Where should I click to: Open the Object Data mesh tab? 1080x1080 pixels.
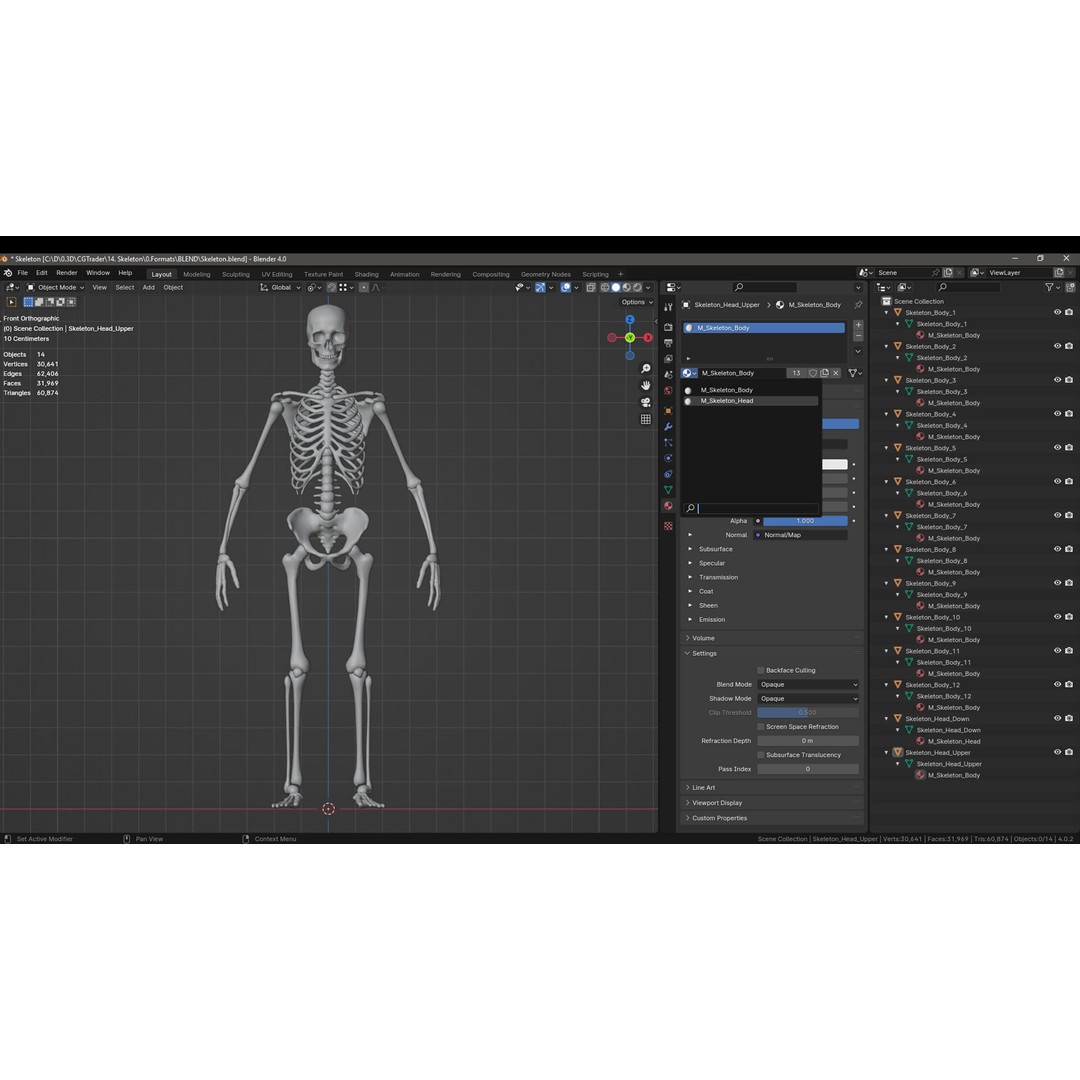(x=668, y=490)
